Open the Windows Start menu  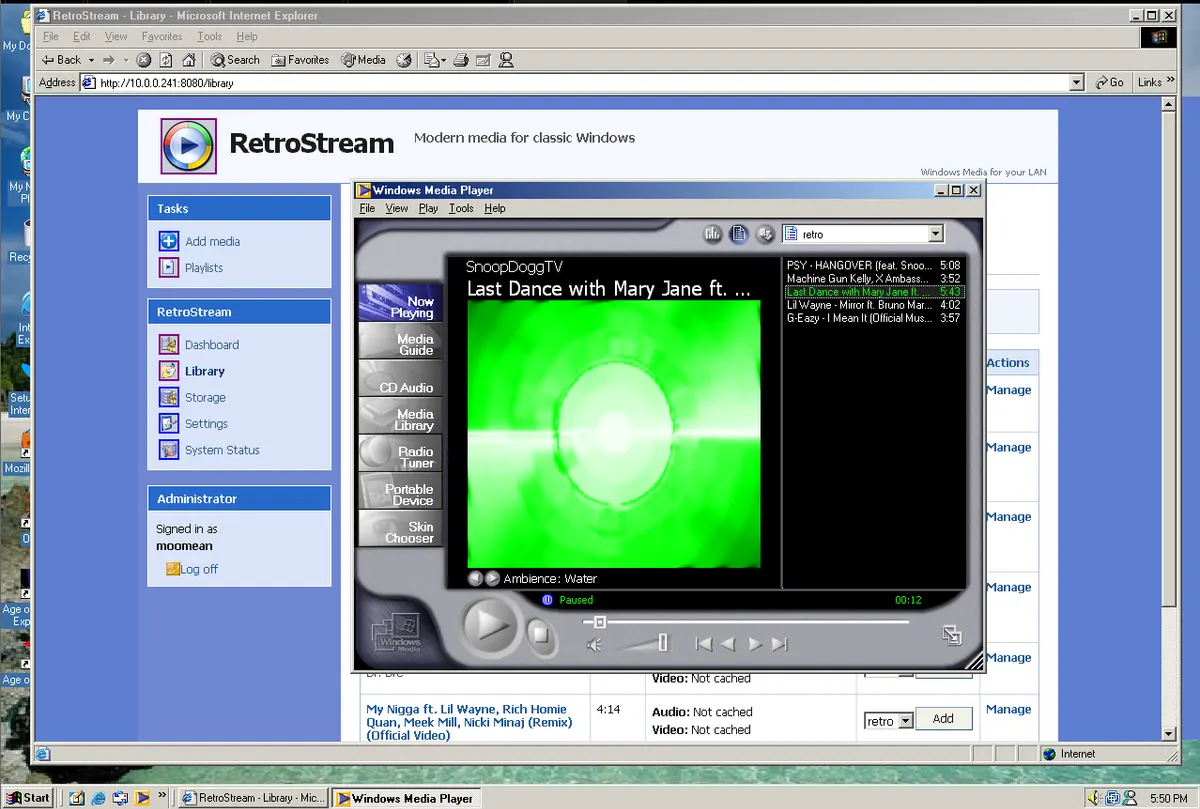point(27,798)
